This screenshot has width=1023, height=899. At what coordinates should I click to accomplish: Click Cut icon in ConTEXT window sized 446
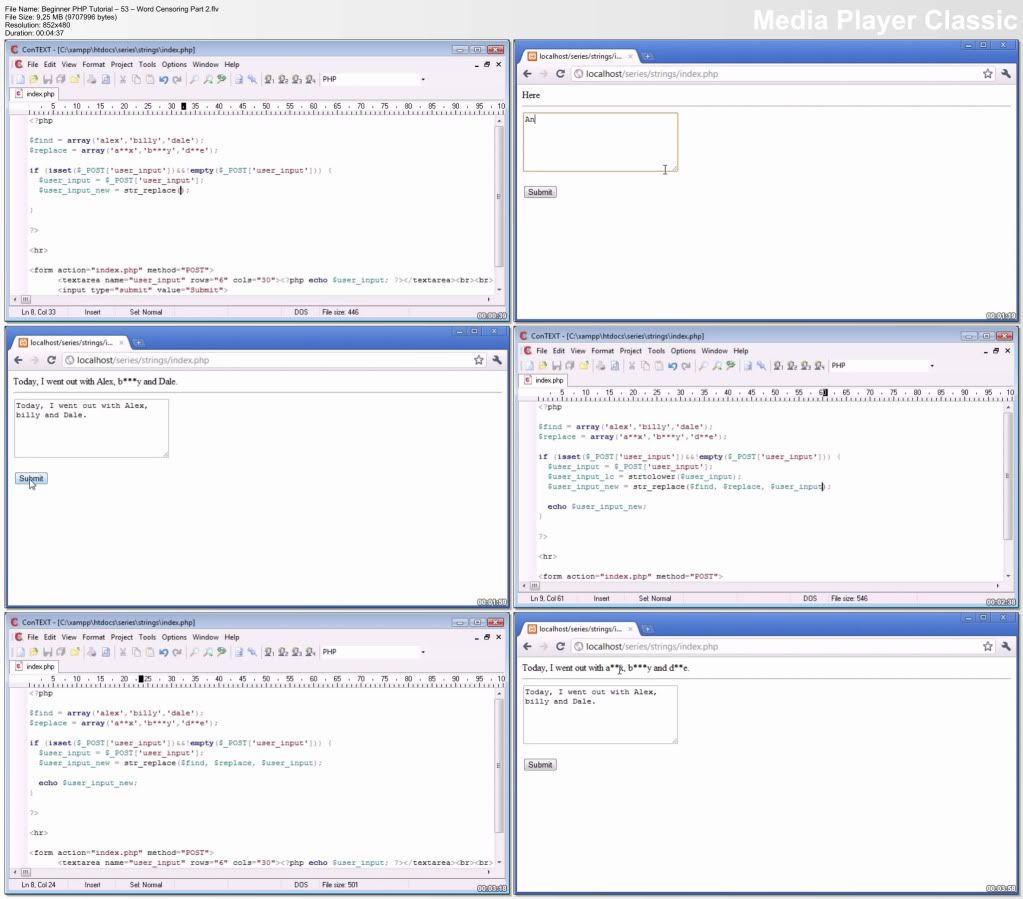pos(122,80)
